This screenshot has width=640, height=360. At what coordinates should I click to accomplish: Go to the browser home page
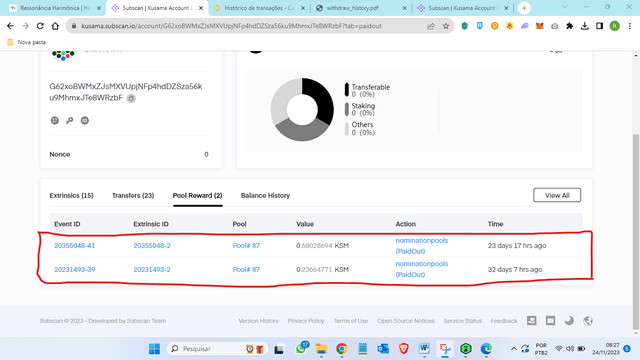[55, 26]
